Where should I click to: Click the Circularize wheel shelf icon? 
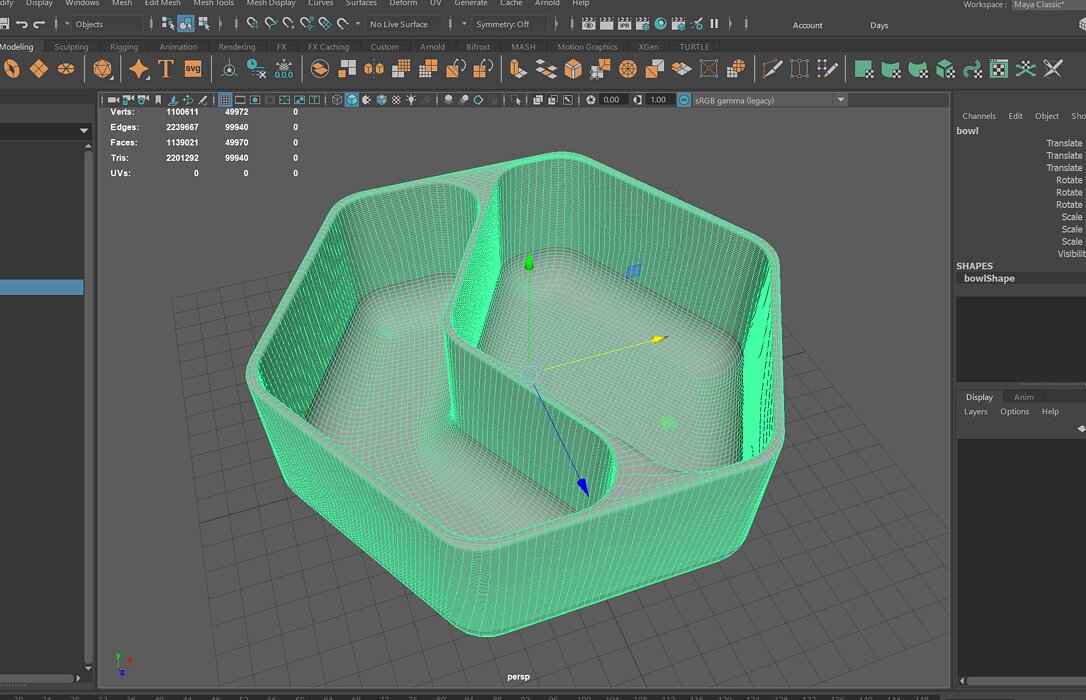click(x=627, y=69)
